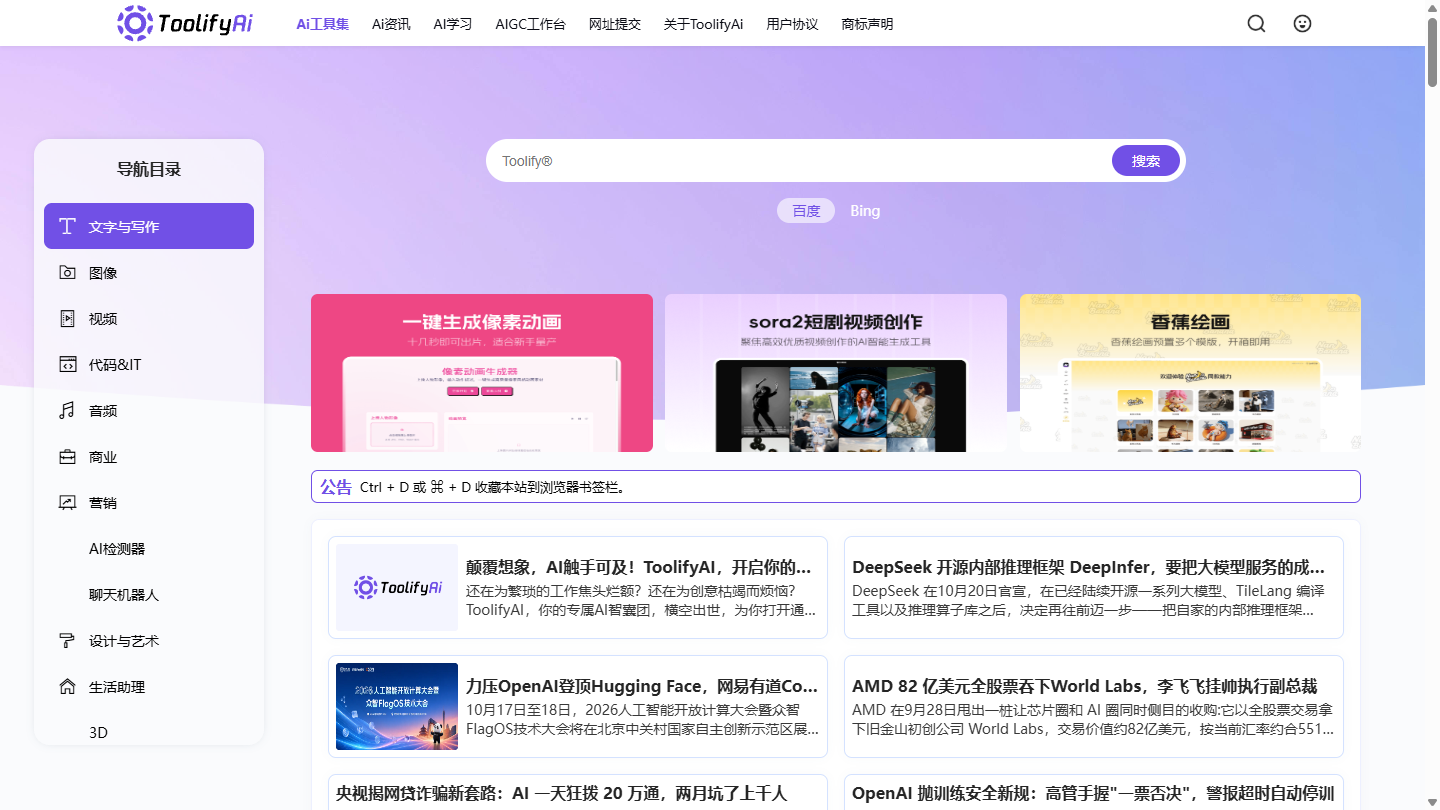Click the 导航目录 sidebar heading
Screen dimensions: 1440x810
pyautogui.click(x=149, y=169)
